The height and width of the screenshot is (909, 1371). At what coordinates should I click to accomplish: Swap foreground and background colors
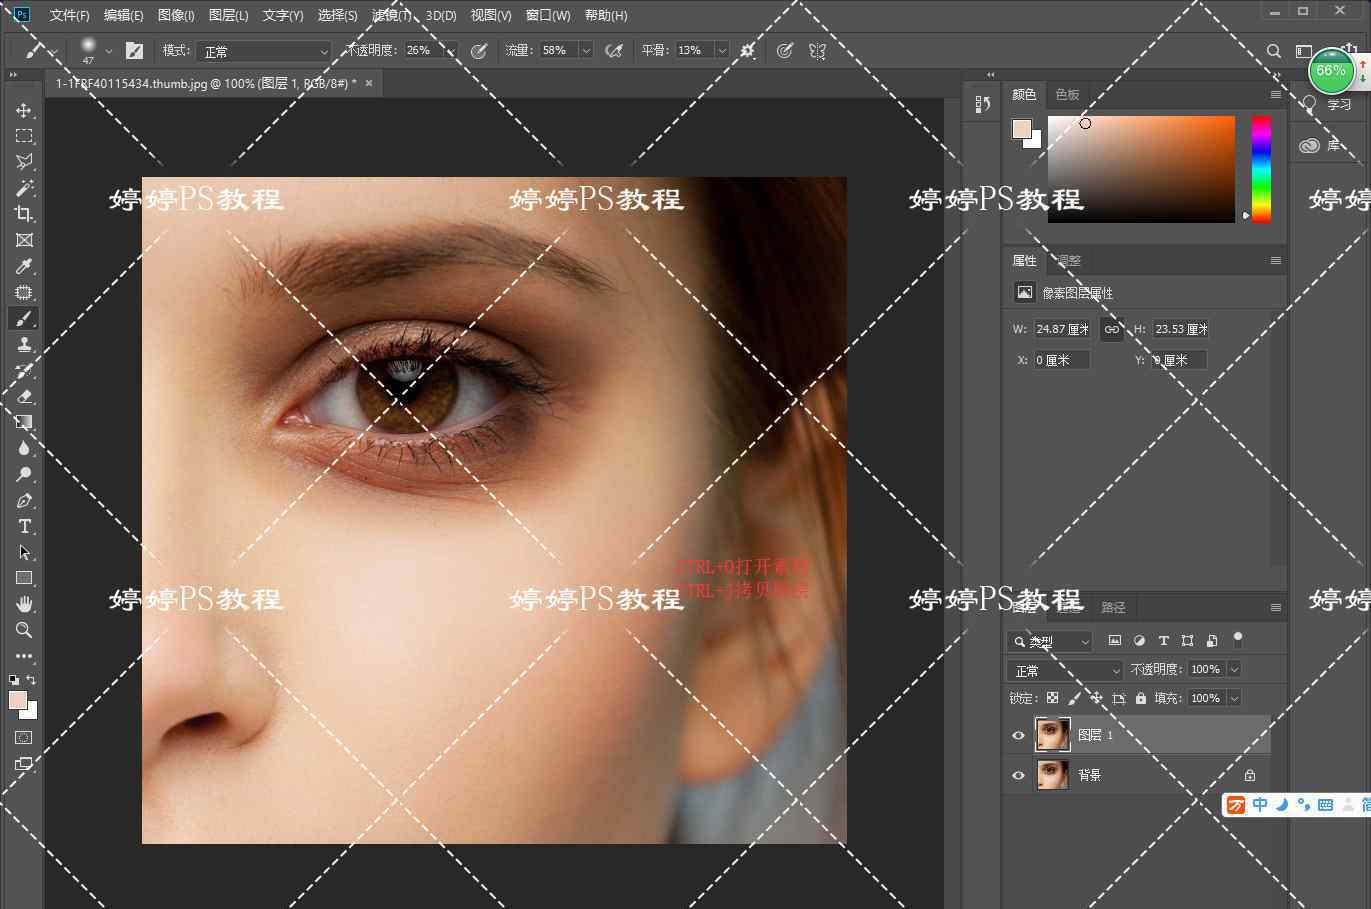[x=32, y=680]
